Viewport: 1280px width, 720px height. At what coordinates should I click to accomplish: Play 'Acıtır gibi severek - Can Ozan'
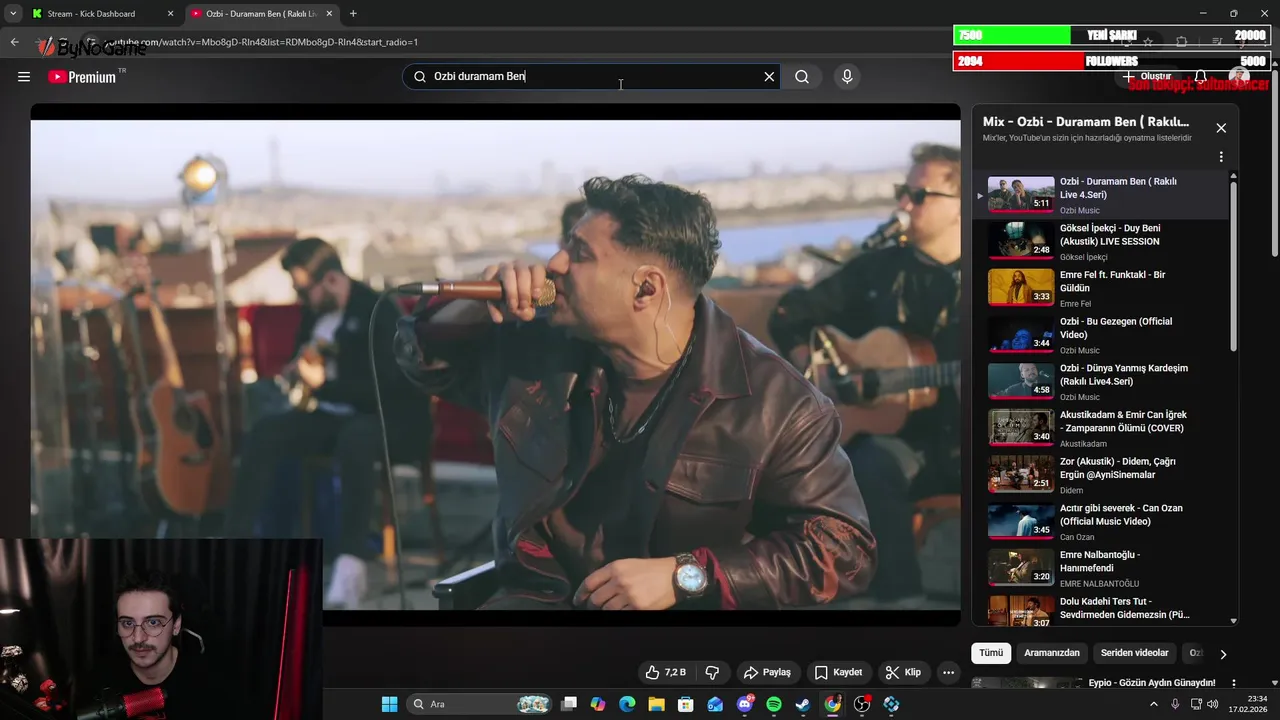tap(1100, 521)
